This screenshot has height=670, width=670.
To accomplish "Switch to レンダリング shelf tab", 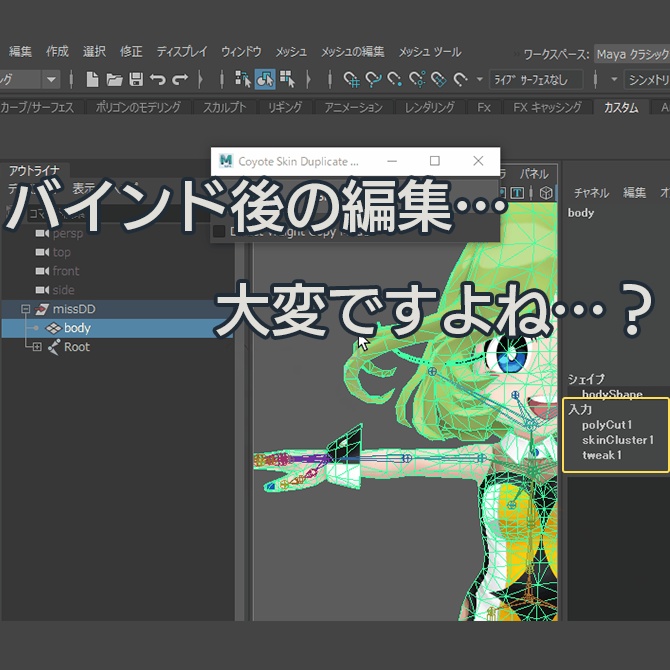I will pyautogui.click(x=429, y=107).
